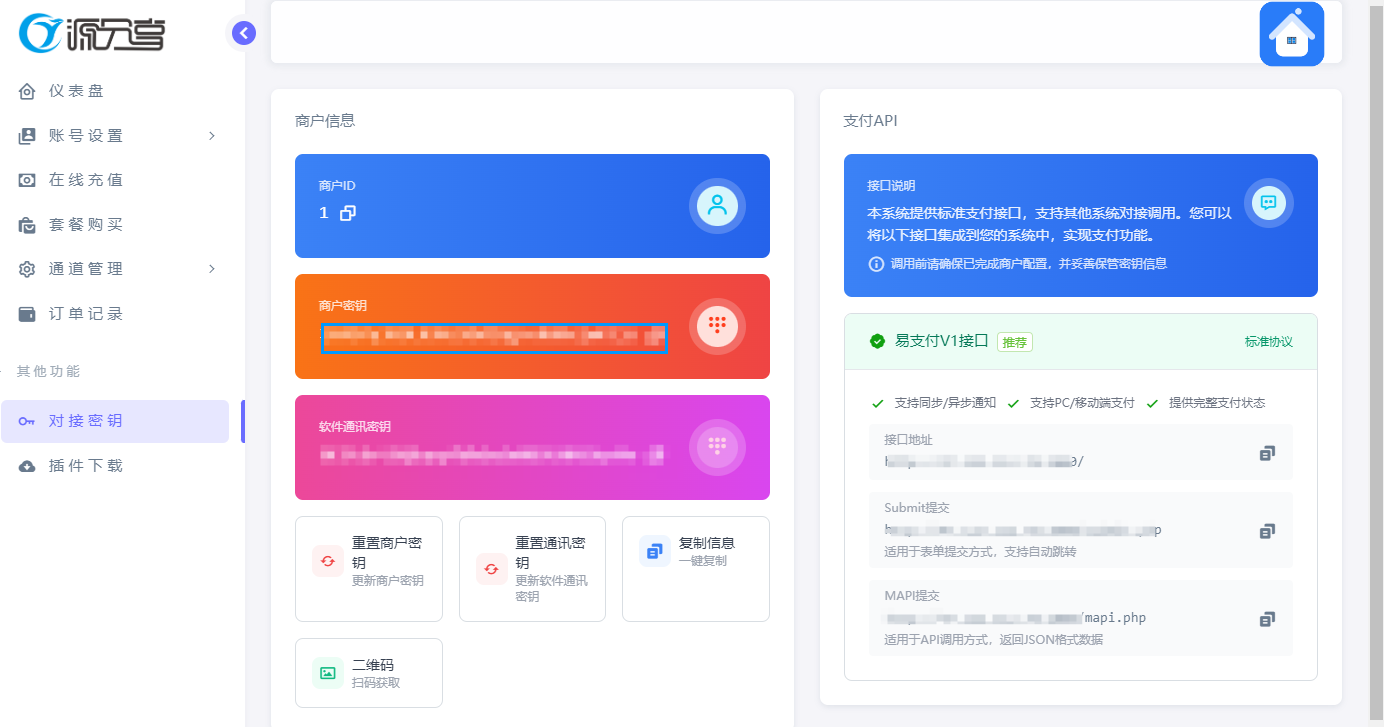Click the blurred 软件通讯密钥 value

pos(491,456)
